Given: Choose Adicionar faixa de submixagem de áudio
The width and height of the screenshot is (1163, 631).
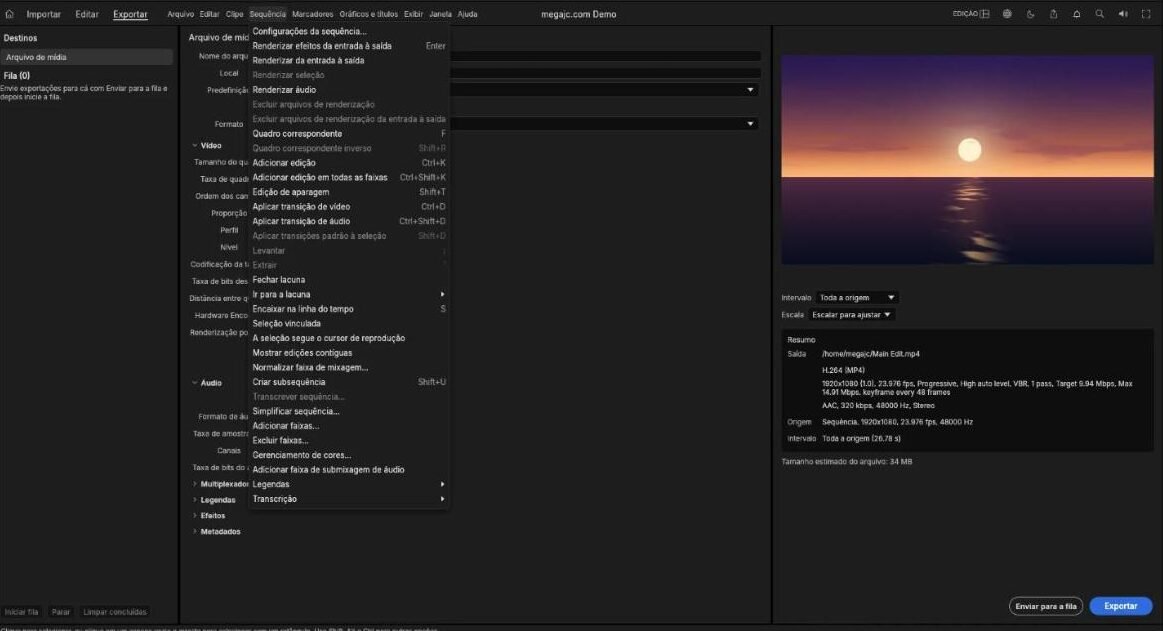Looking at the screenshot, I should click(348, 469).
